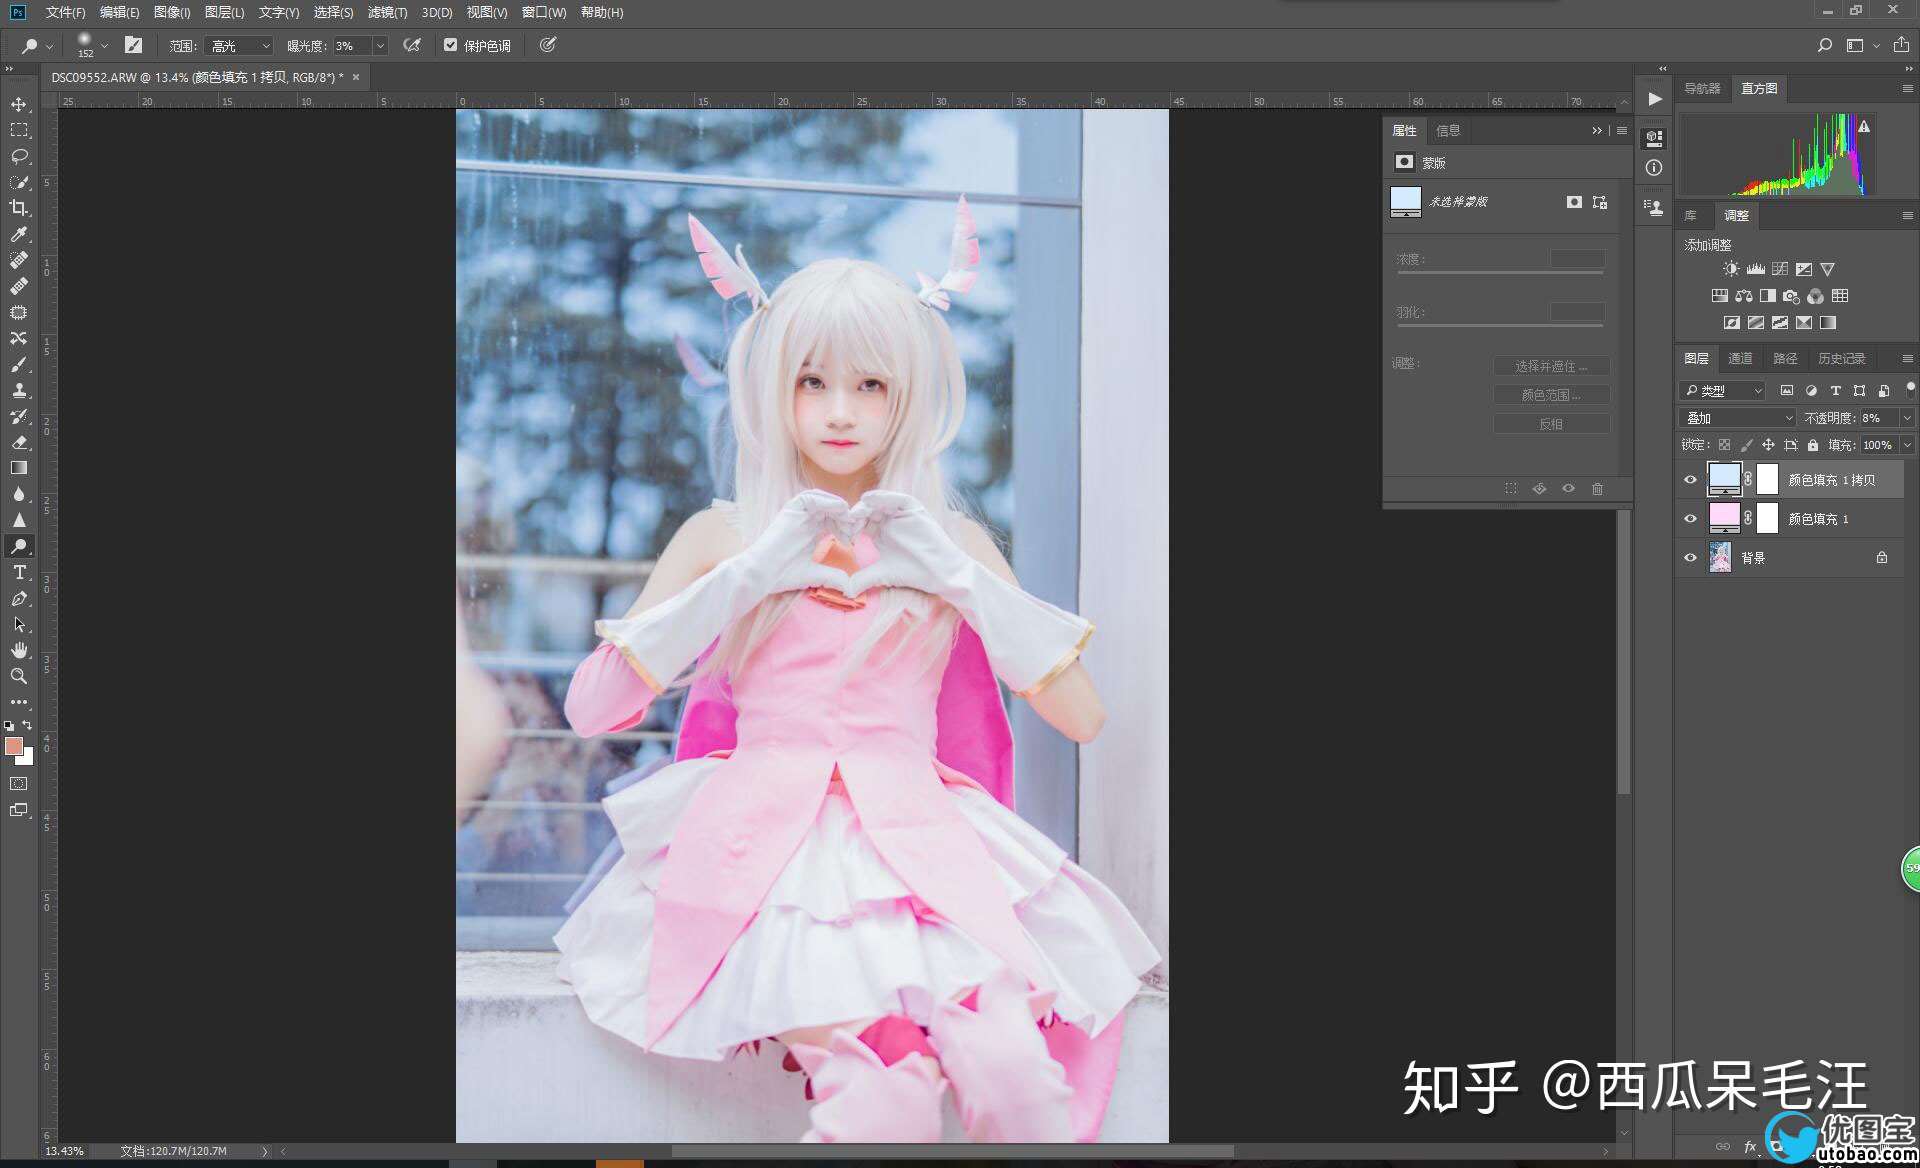Filter layers by text type
1920x1168 pixels.
click(1835, 391)
